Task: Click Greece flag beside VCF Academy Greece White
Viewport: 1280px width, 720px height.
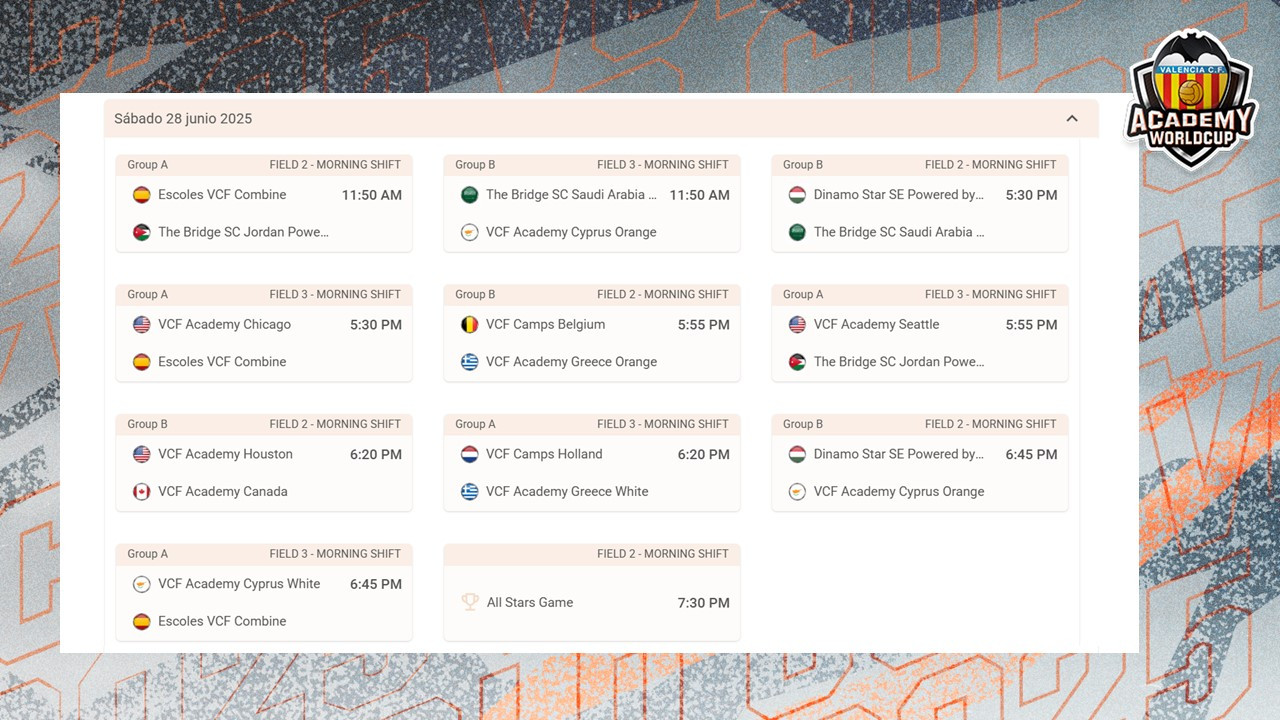Action: point(470,492)
